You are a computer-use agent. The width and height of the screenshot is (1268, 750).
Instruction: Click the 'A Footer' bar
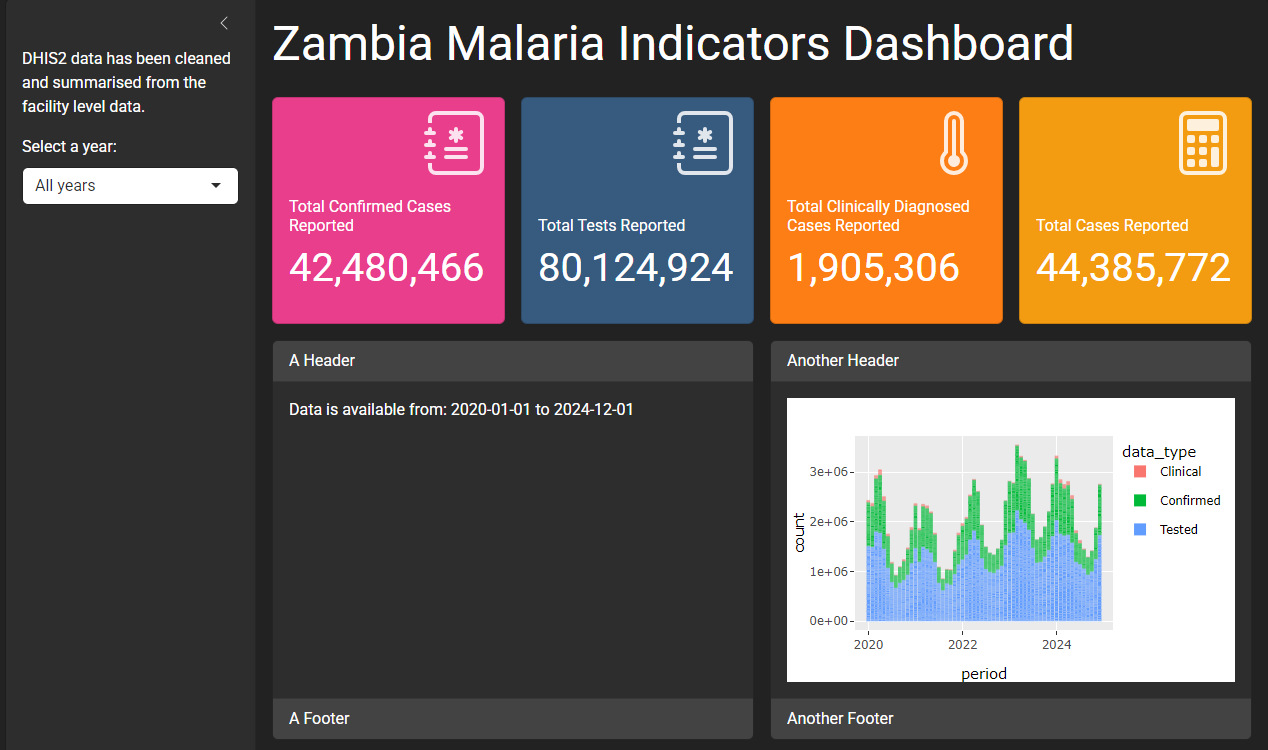pos(512,719)
